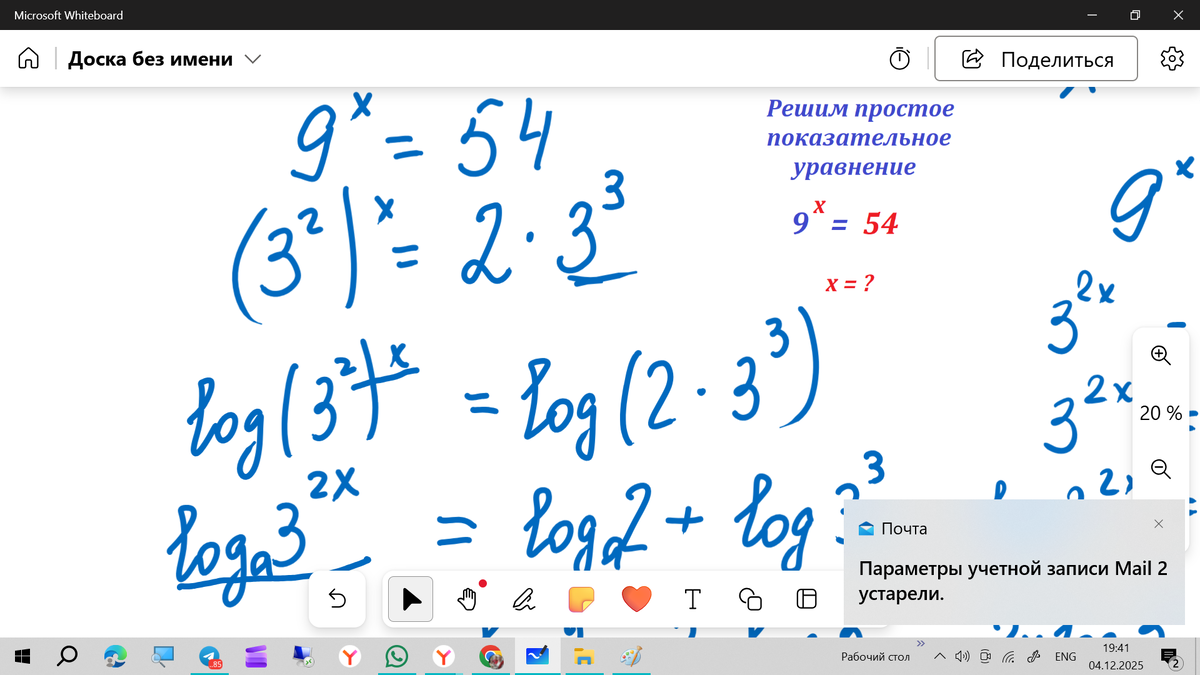Open Telegram from the taskbar

pyautogui.click(x=210, y=656)
